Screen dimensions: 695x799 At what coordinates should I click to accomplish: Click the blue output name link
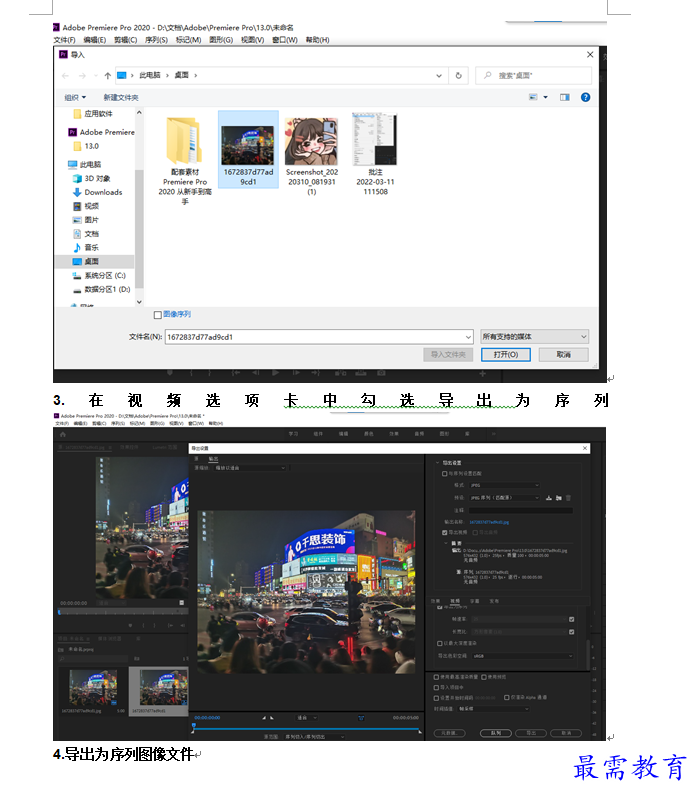489,522
